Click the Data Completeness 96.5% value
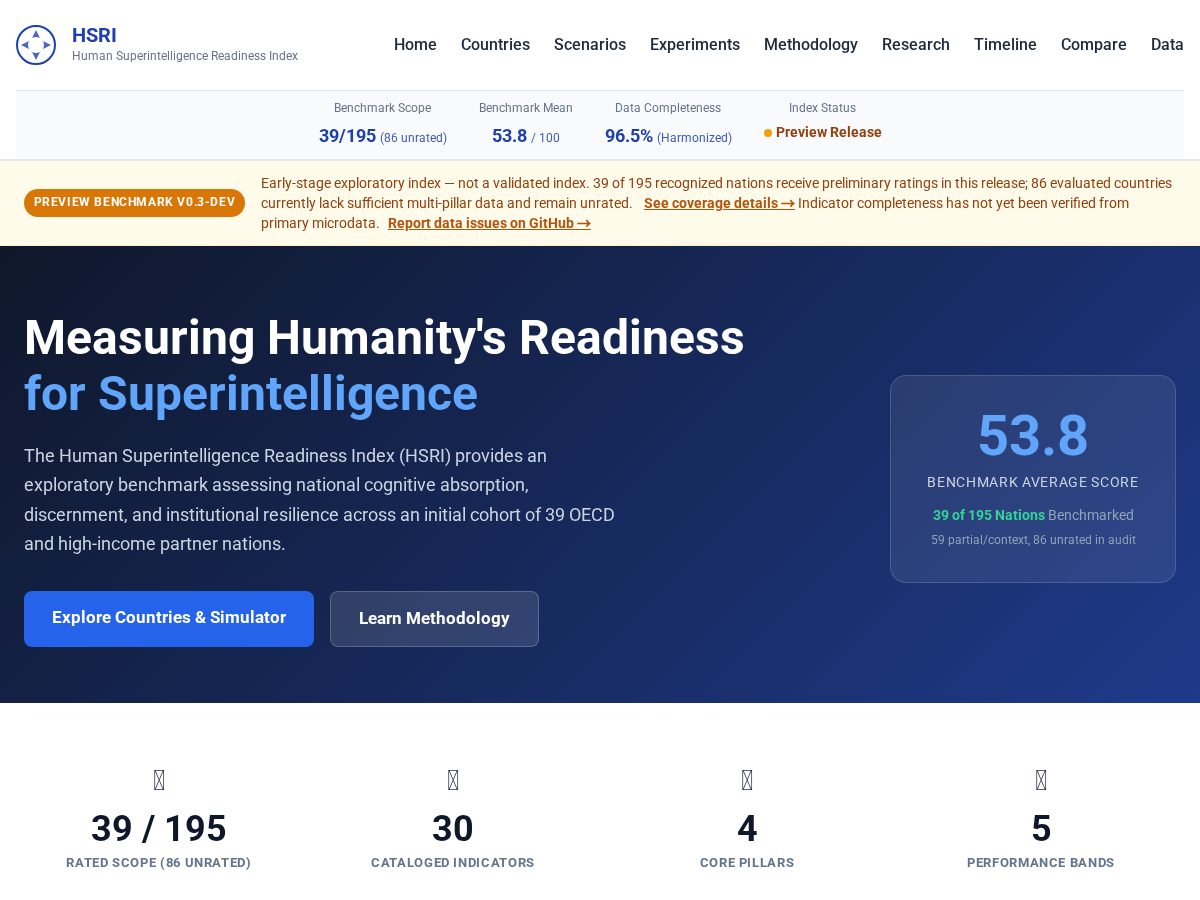Image resolution: width=1200 pixels, height=900 pixels. [668, 136]
